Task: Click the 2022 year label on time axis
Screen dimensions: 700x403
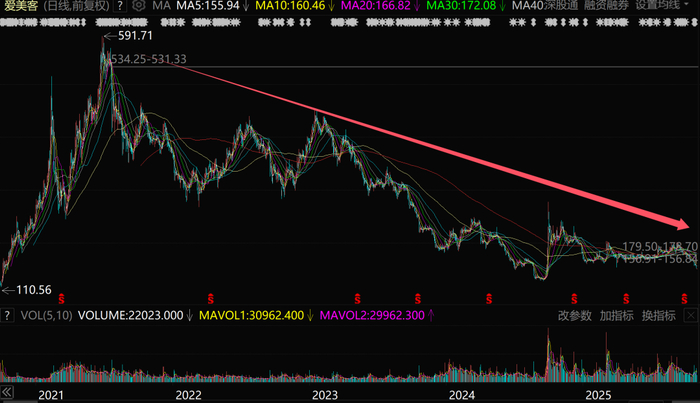Action: (188, 395)
